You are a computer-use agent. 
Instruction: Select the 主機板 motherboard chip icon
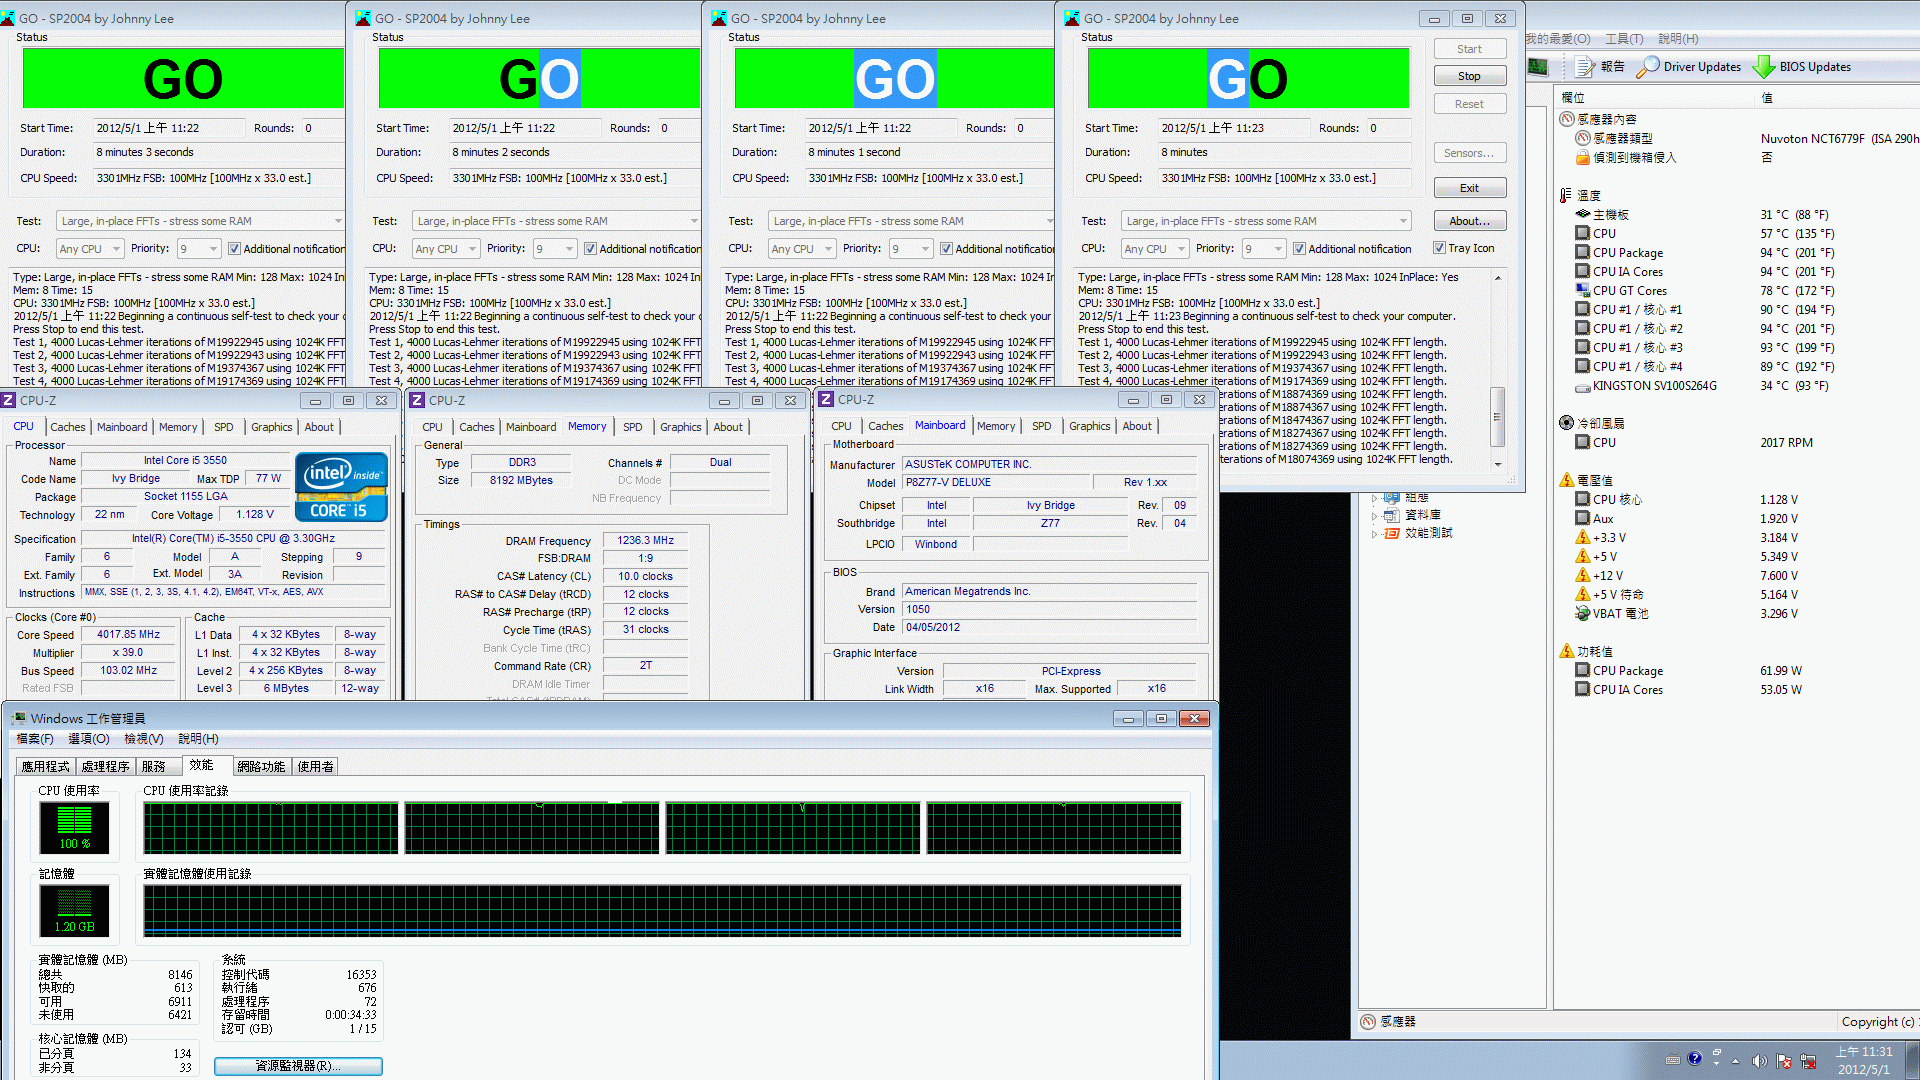[1583, 214]
